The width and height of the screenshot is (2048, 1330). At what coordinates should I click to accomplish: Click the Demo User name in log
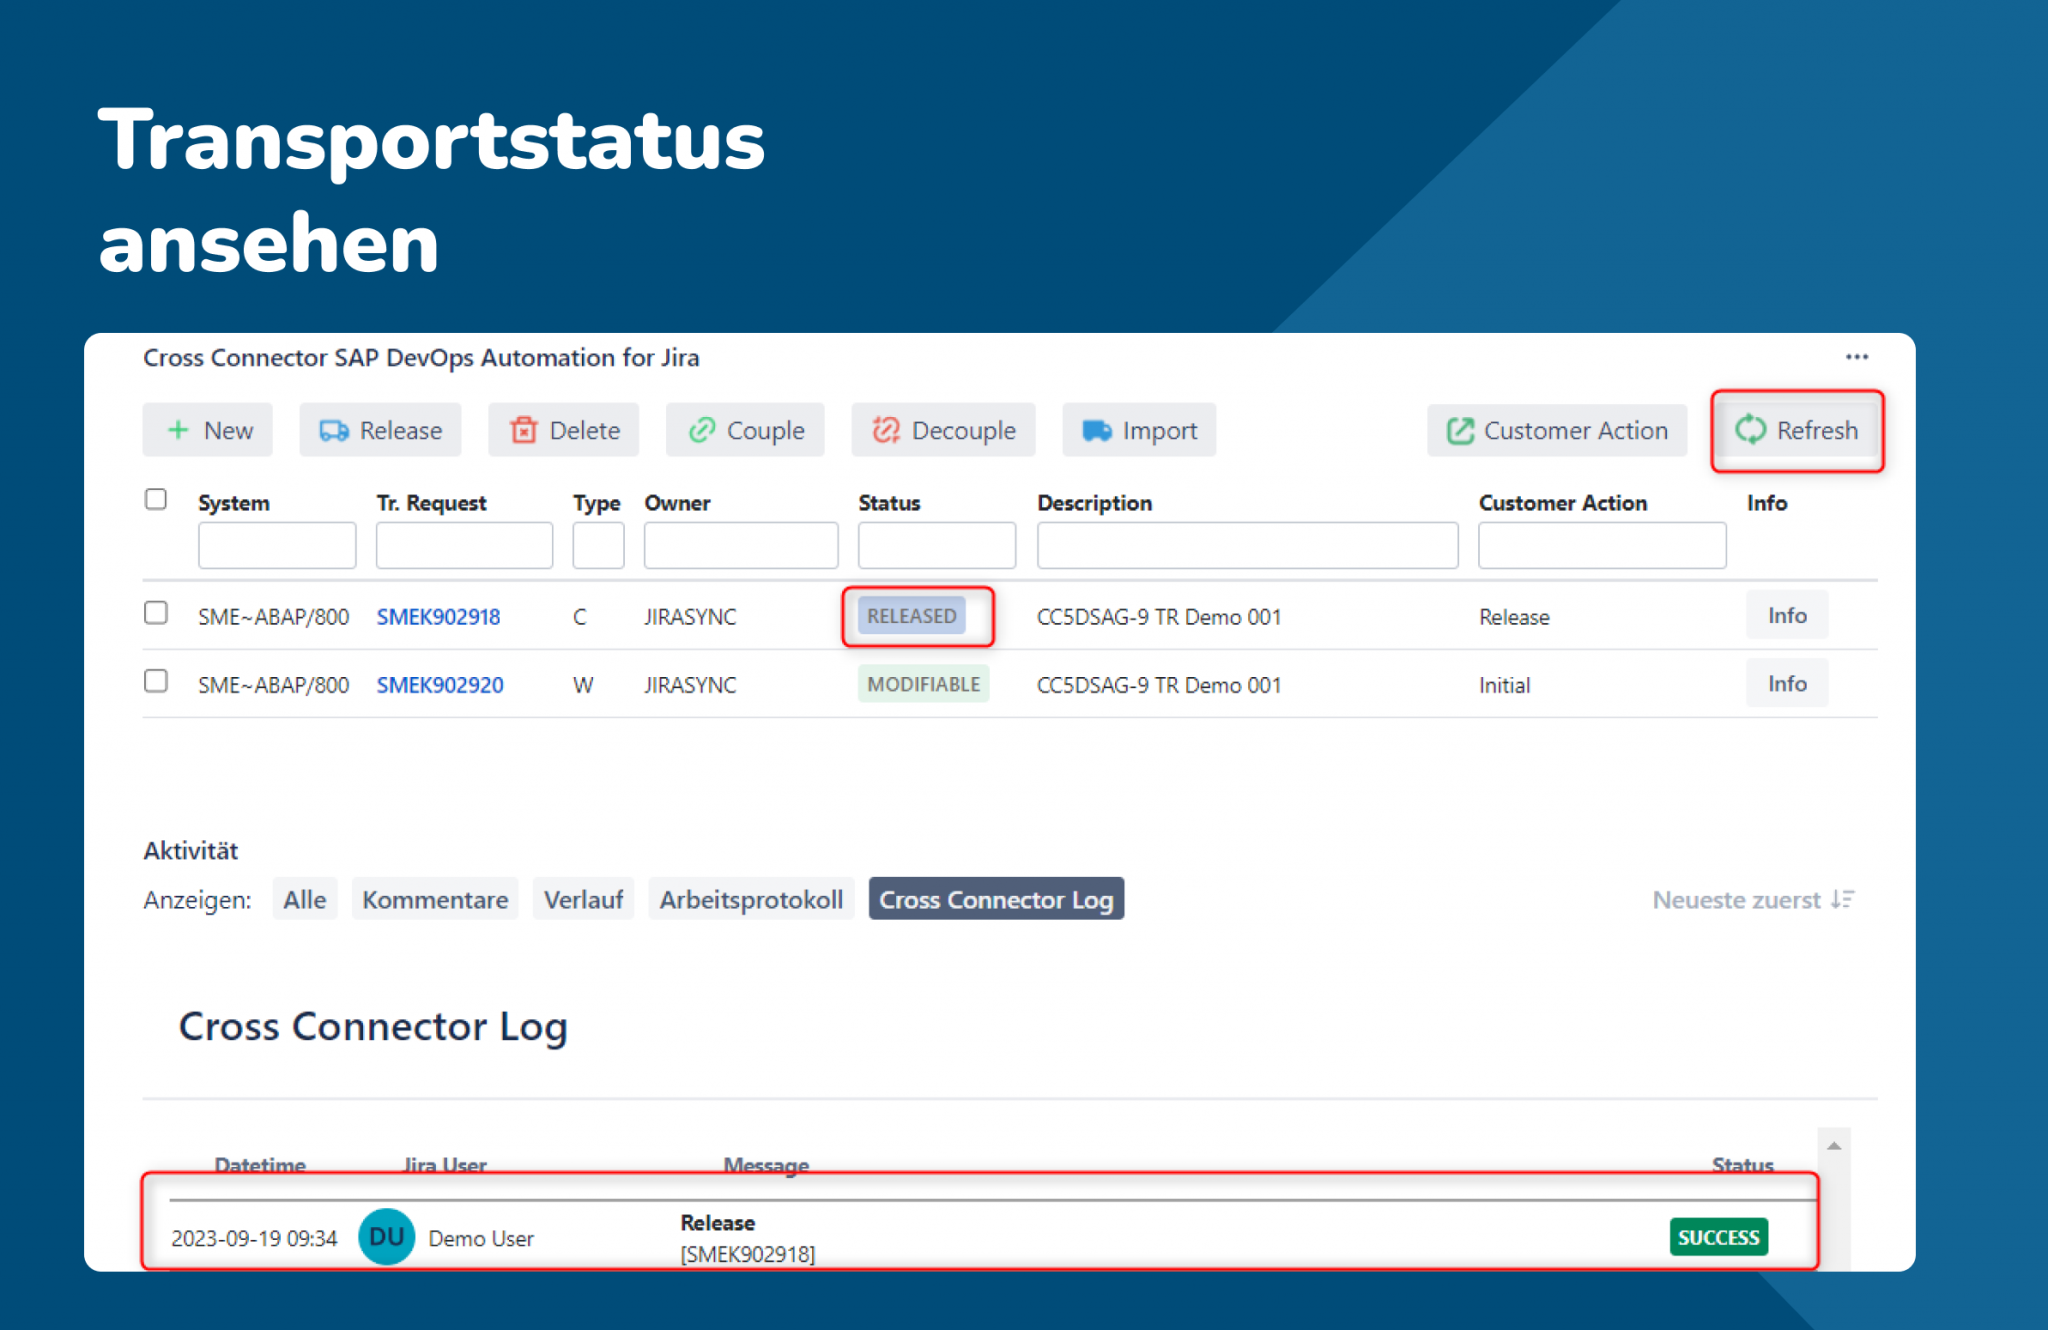481,1238
